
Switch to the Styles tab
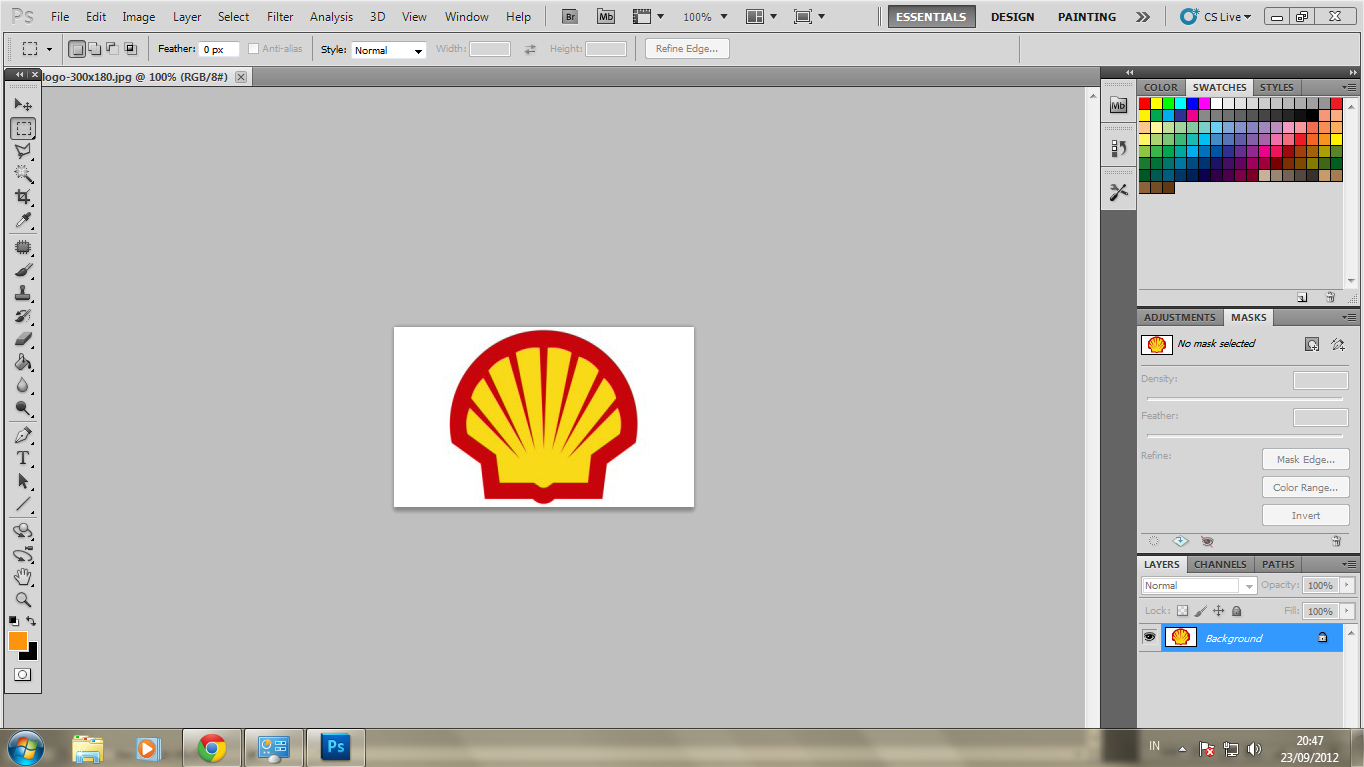pos(1276,87)
